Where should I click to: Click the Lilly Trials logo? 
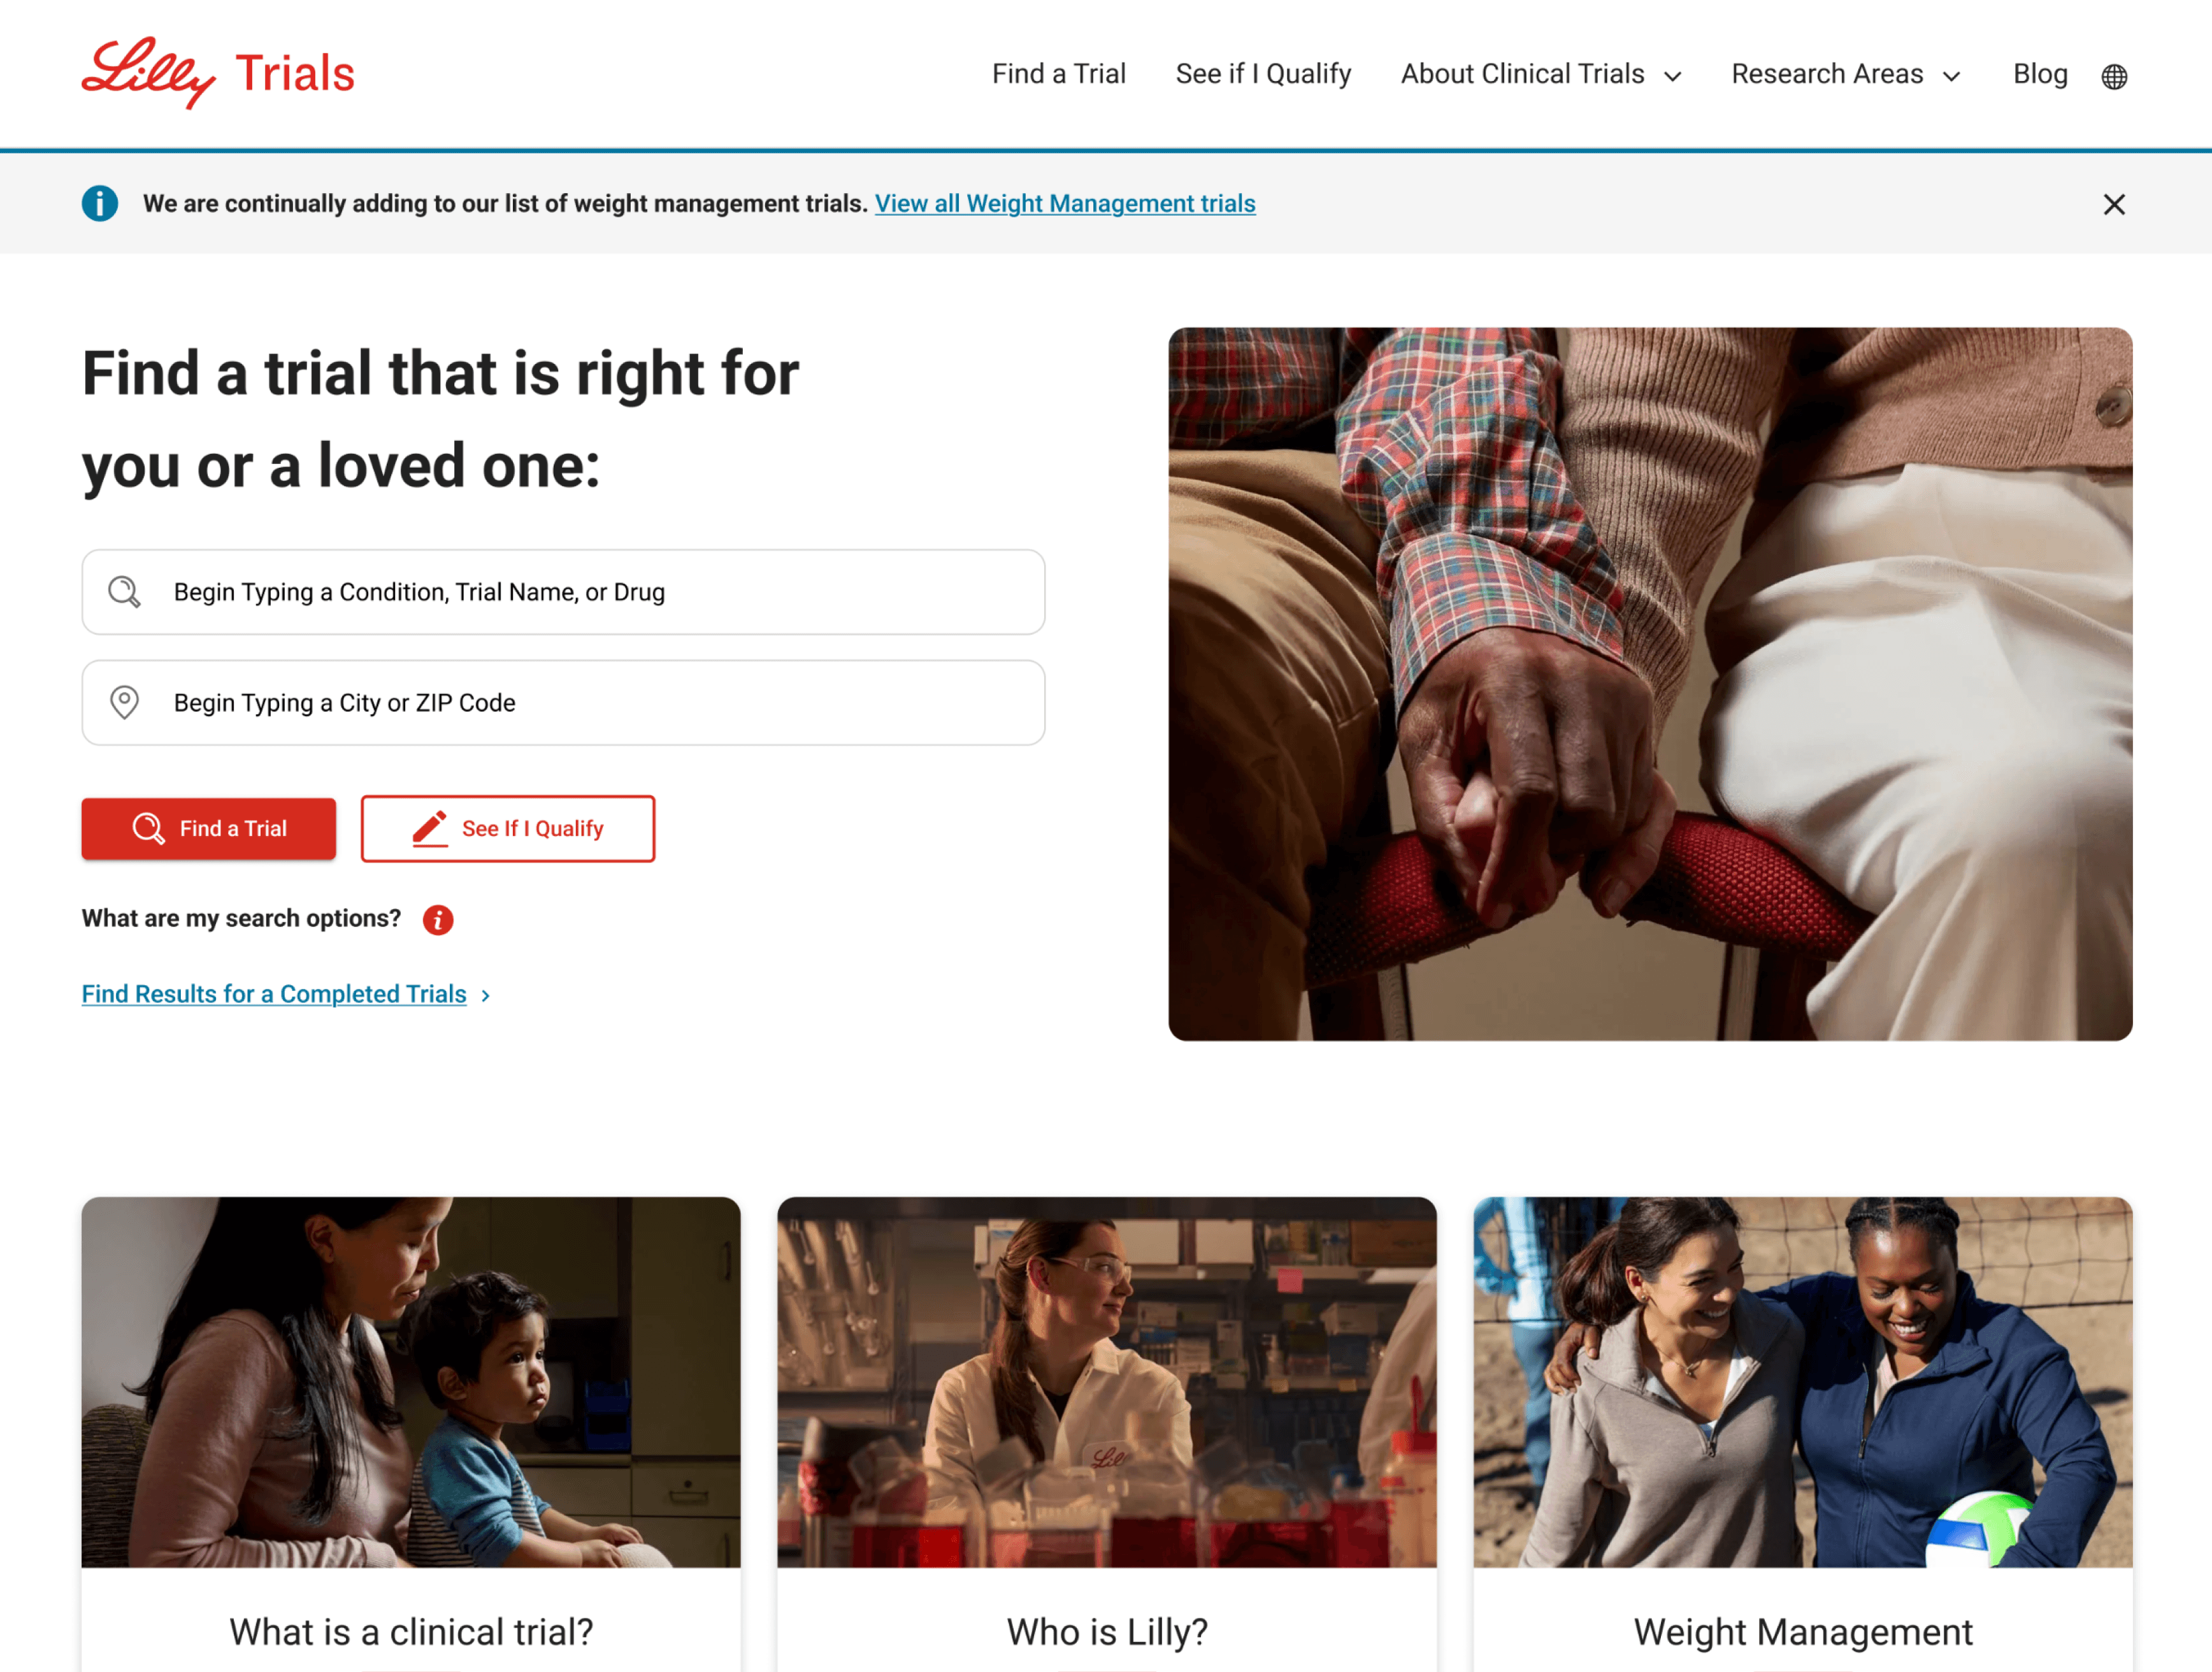coord(218,73)
